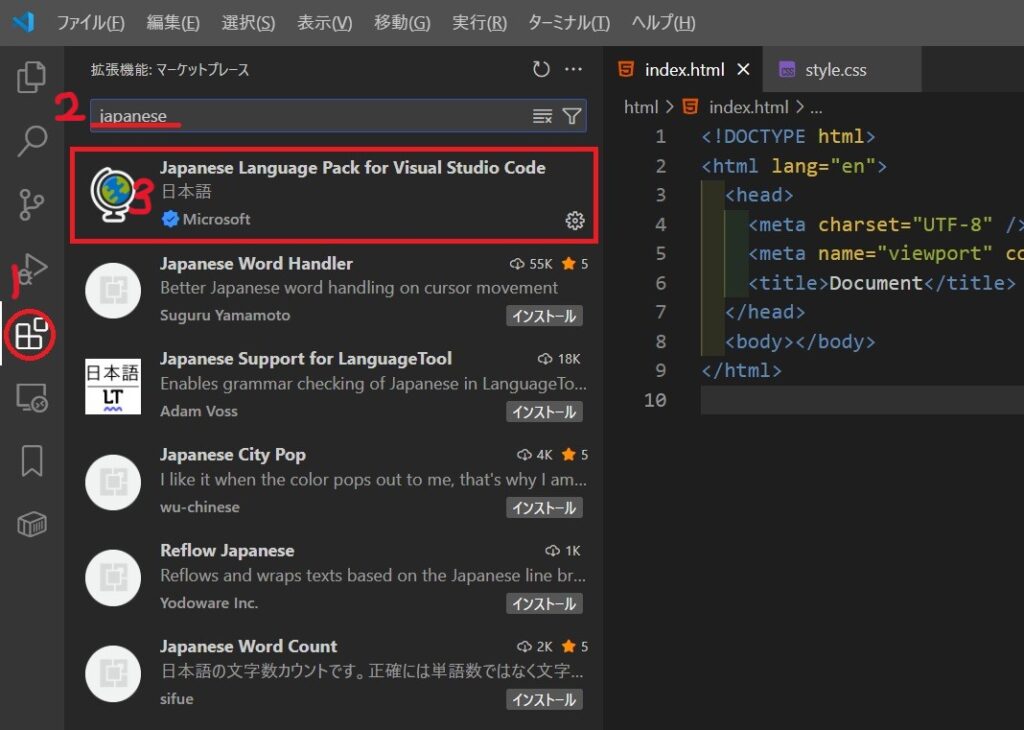The height and width of the screenshot is (730, 1024).
Task: Click publisher name Adam Voss
Action: point(199,411)
